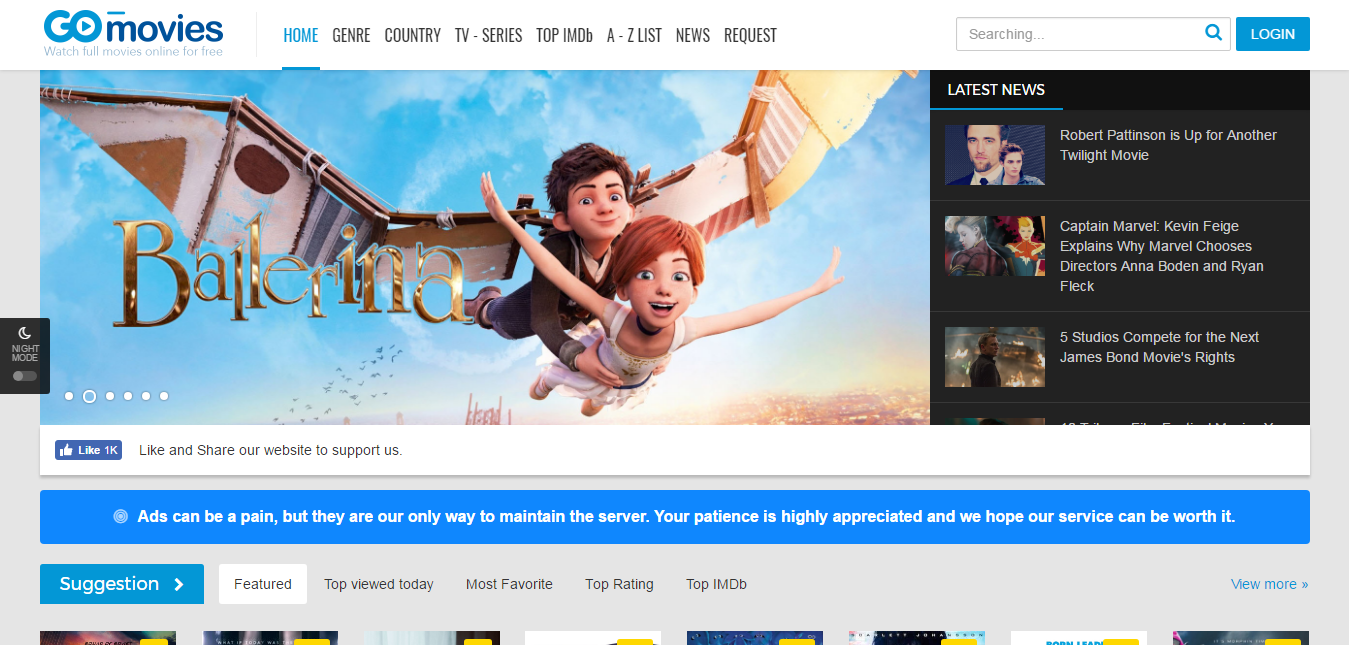Open the NEWS page
Screen dimensions: 1349x645
click(693, 35)
